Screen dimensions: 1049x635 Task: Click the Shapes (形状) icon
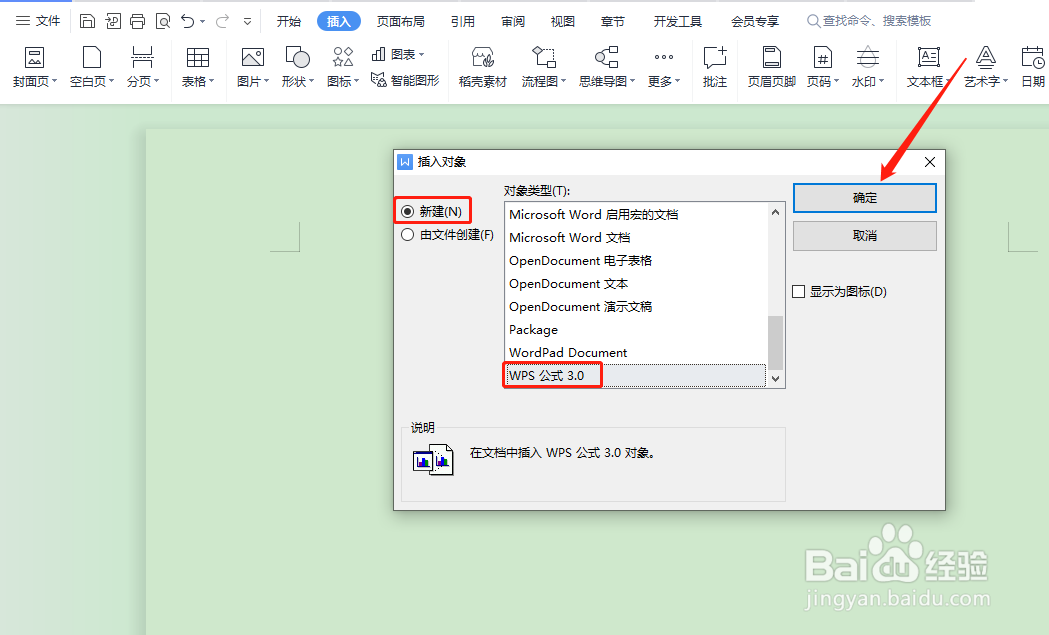(297, 58)
